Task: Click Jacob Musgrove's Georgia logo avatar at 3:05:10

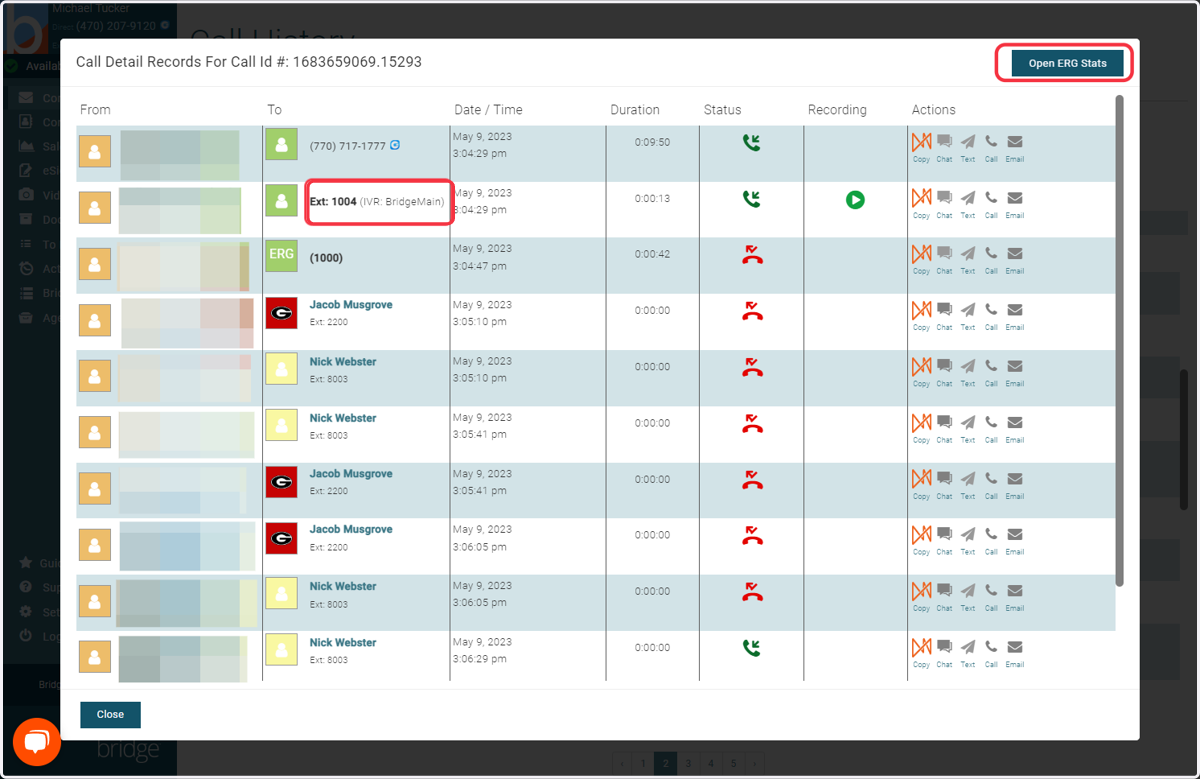Action: 281,313
